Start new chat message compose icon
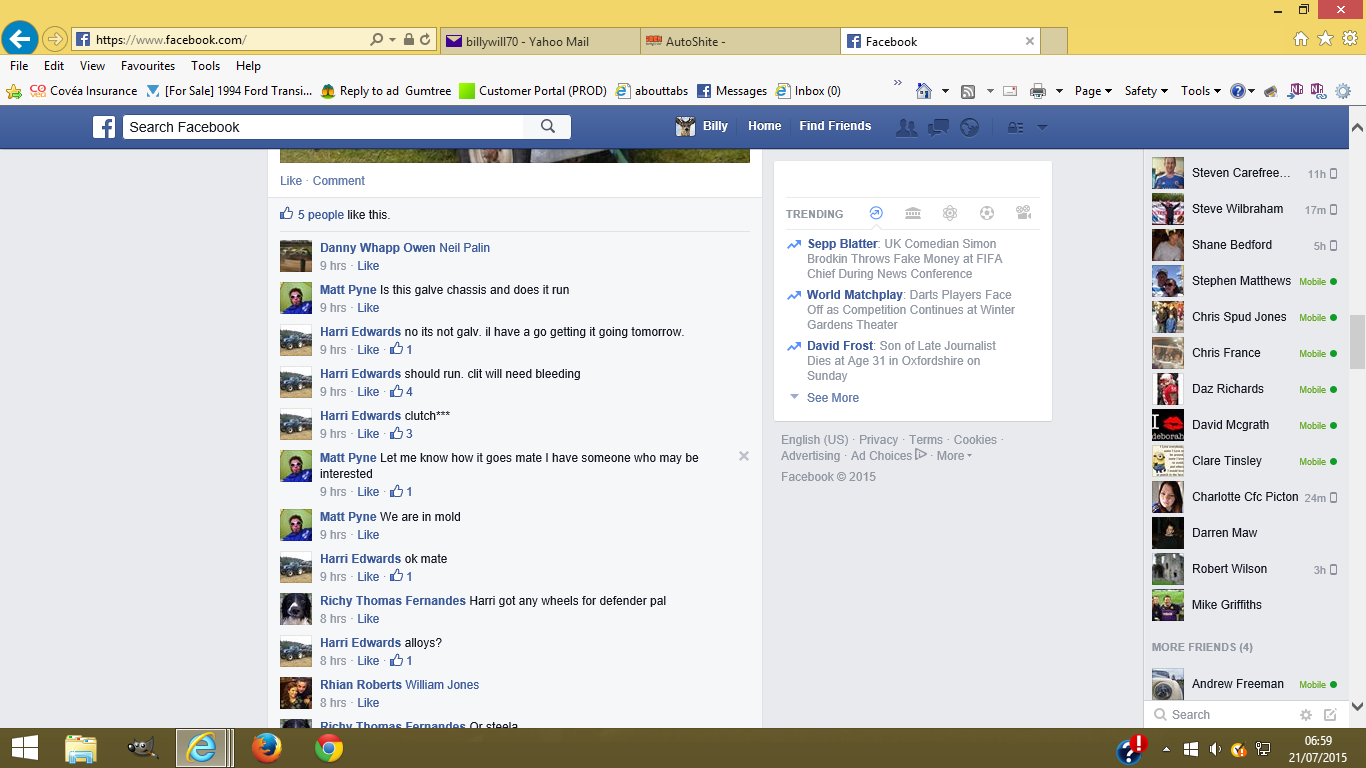 point(1330,715)
